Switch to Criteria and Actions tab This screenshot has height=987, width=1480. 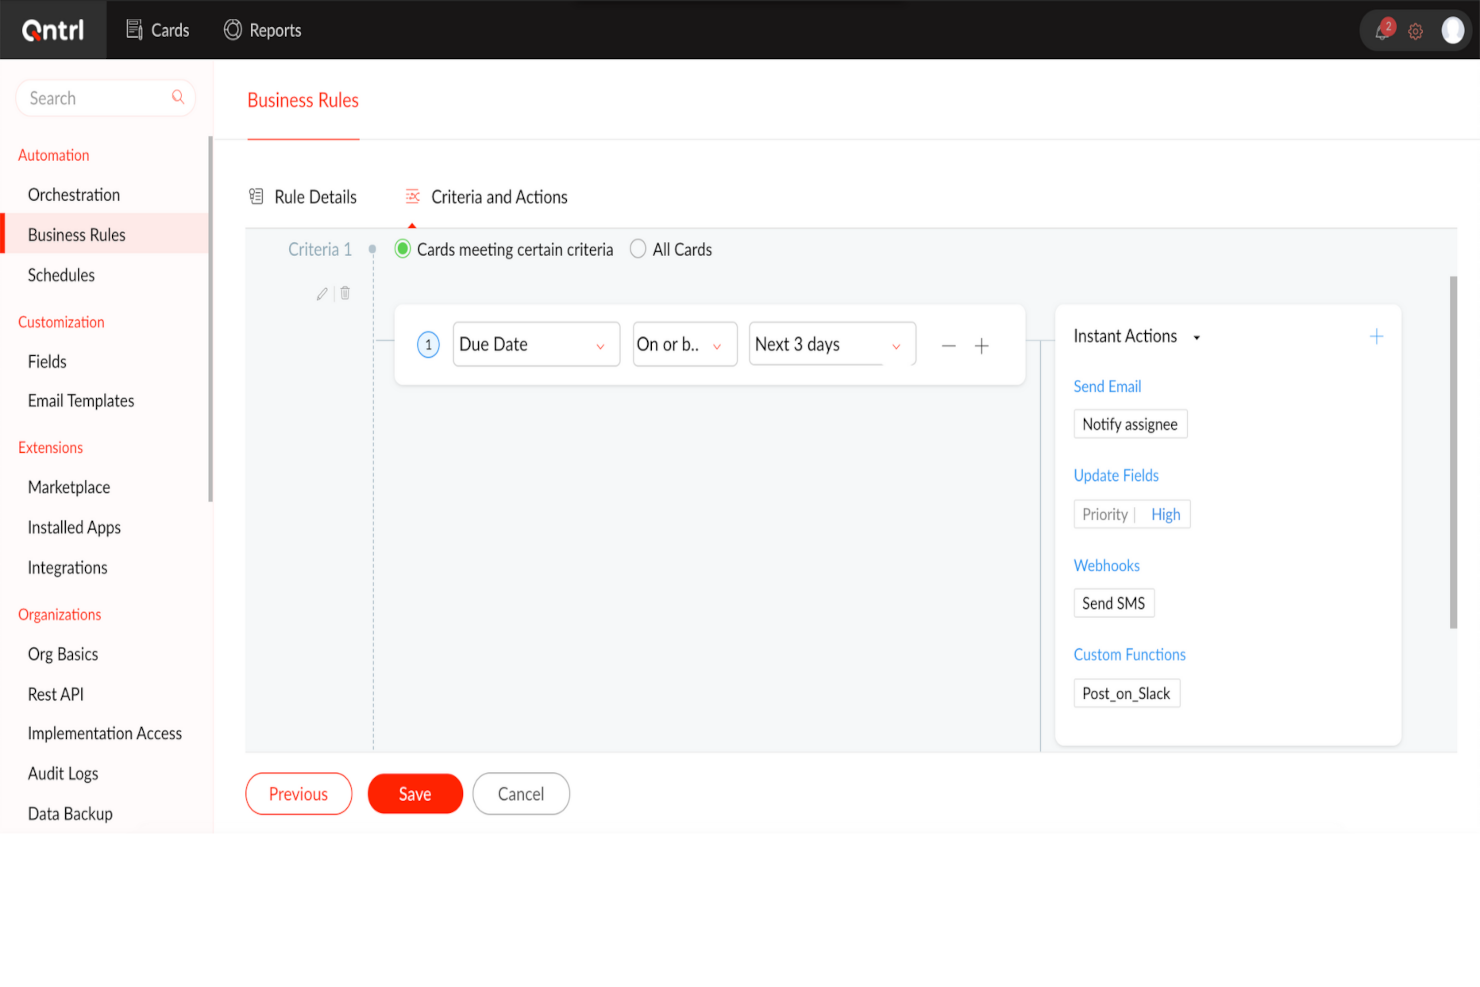point(486,197)
